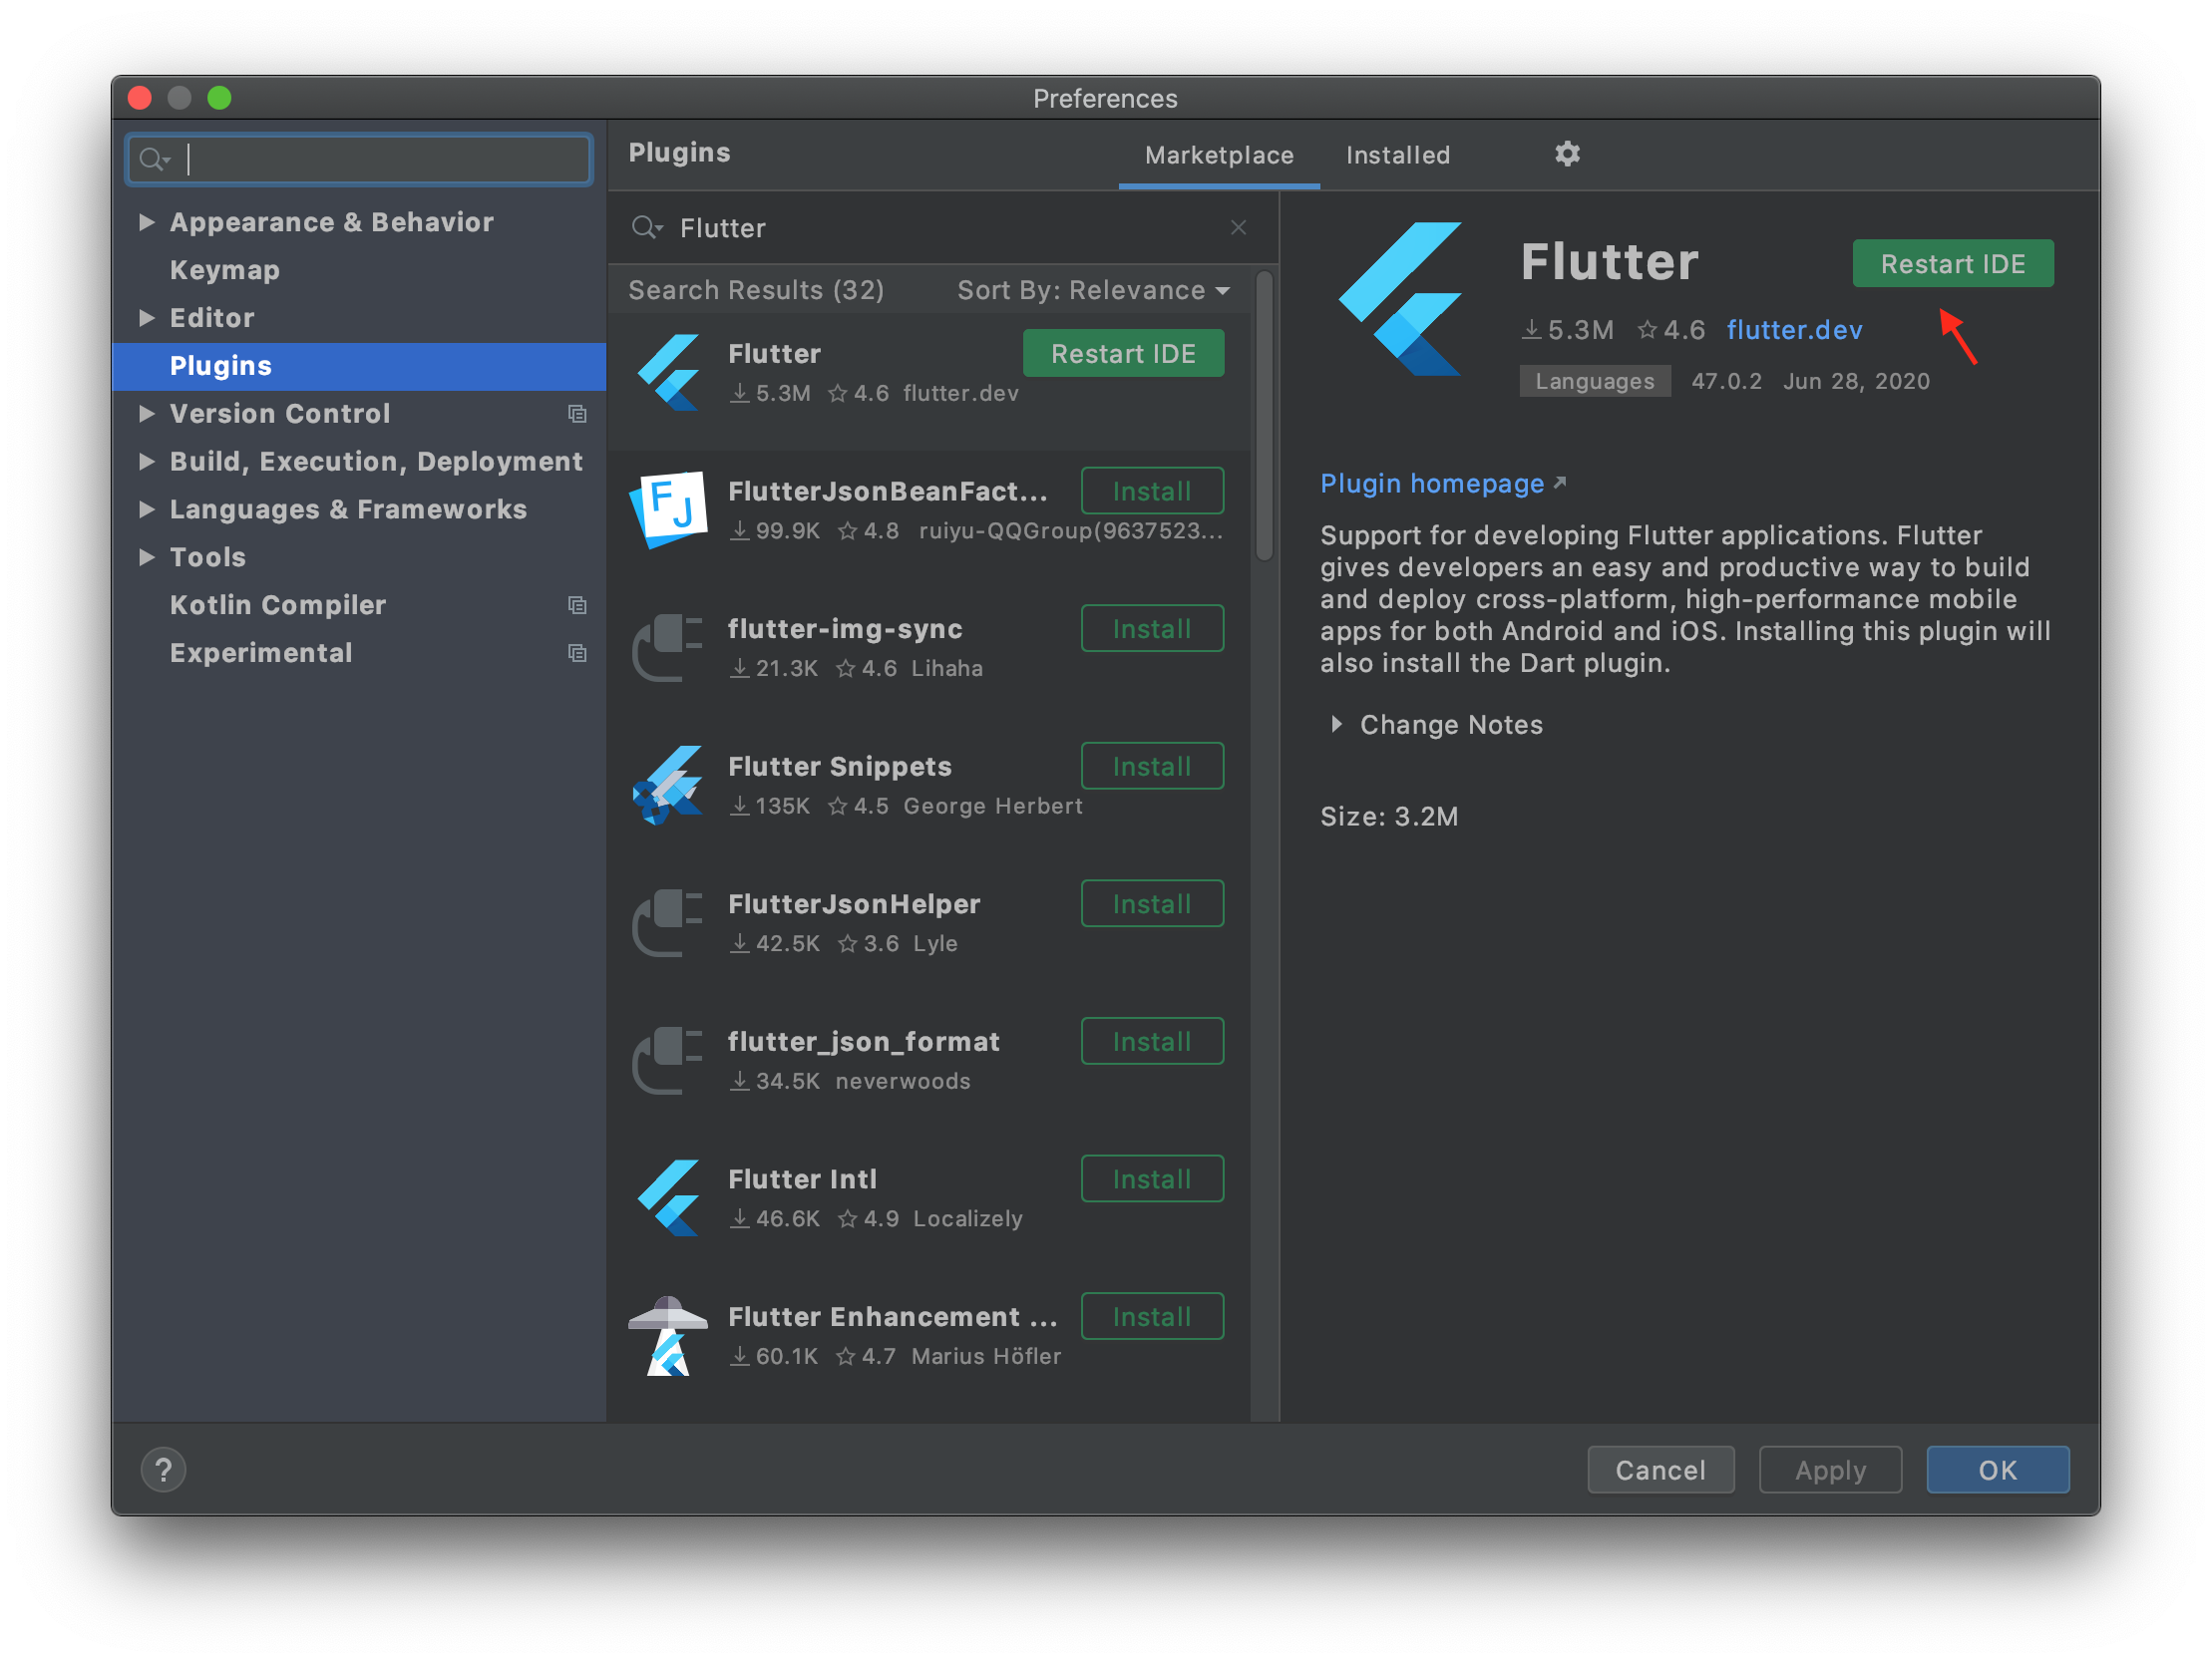The image size is (2212, 1663).
Task: Click the Cancel button
Action: pos(1660,1470)
